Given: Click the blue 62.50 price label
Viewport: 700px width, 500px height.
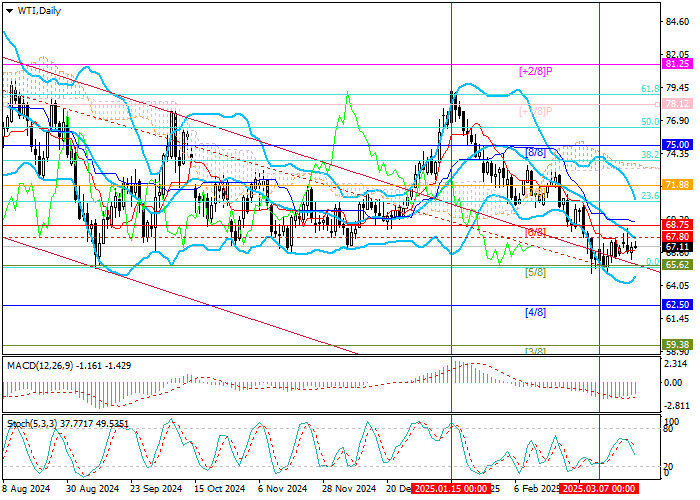Looking at the screenshot, I should pyautogui.click(x=678, y=304).
